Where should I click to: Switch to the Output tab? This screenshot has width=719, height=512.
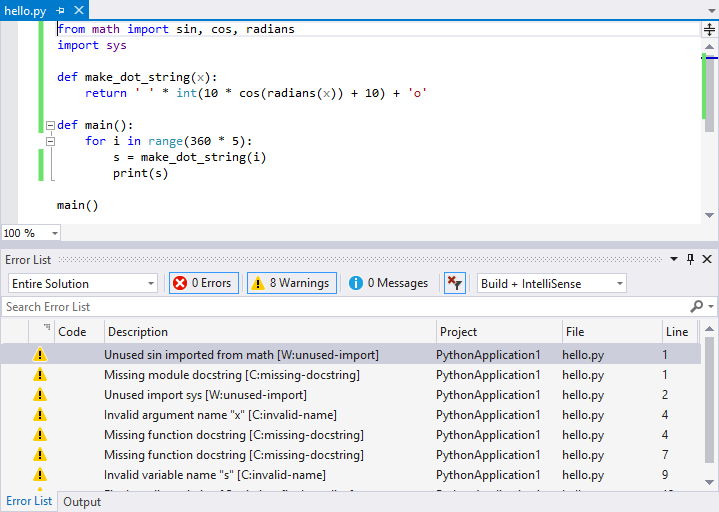coord(82,502)
